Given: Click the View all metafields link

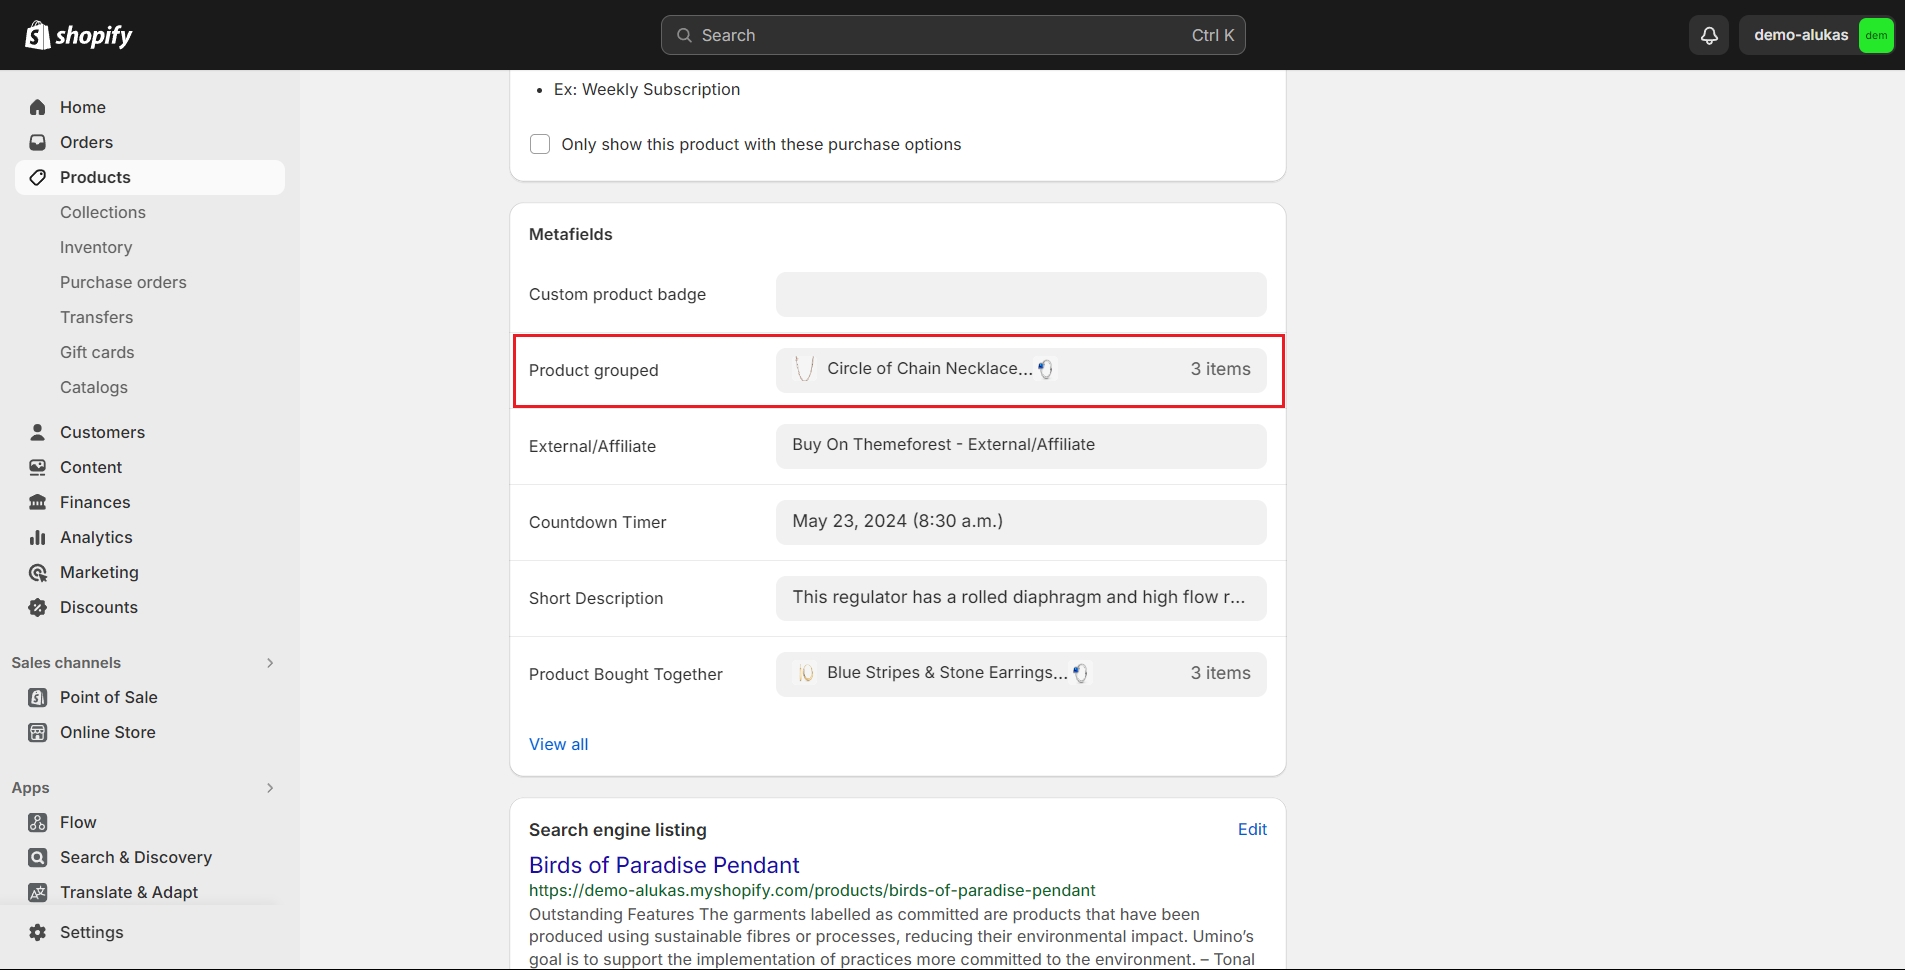Looking at the screenshot, I should point(558,744).
